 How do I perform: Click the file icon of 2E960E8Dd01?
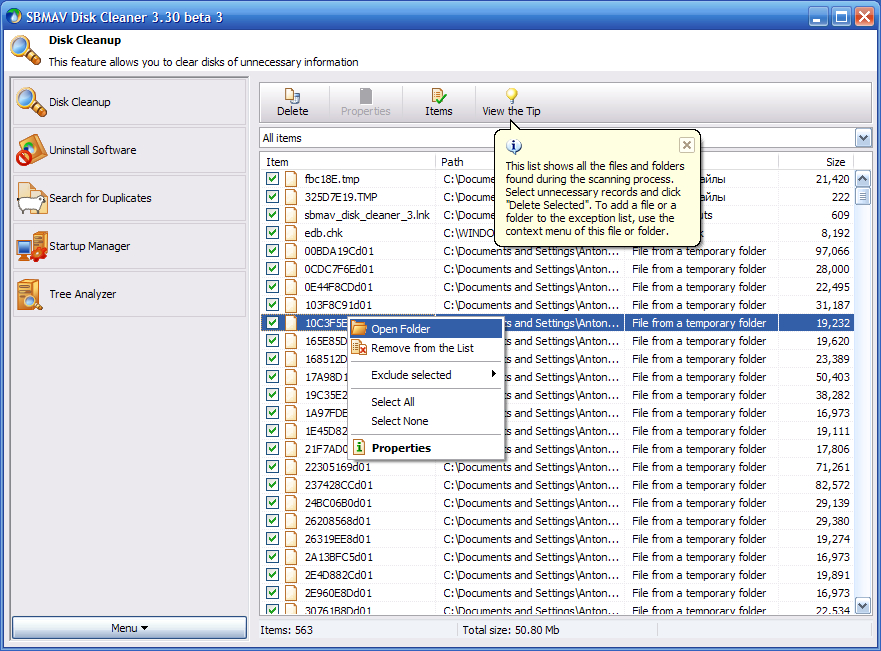click(291, 593)
